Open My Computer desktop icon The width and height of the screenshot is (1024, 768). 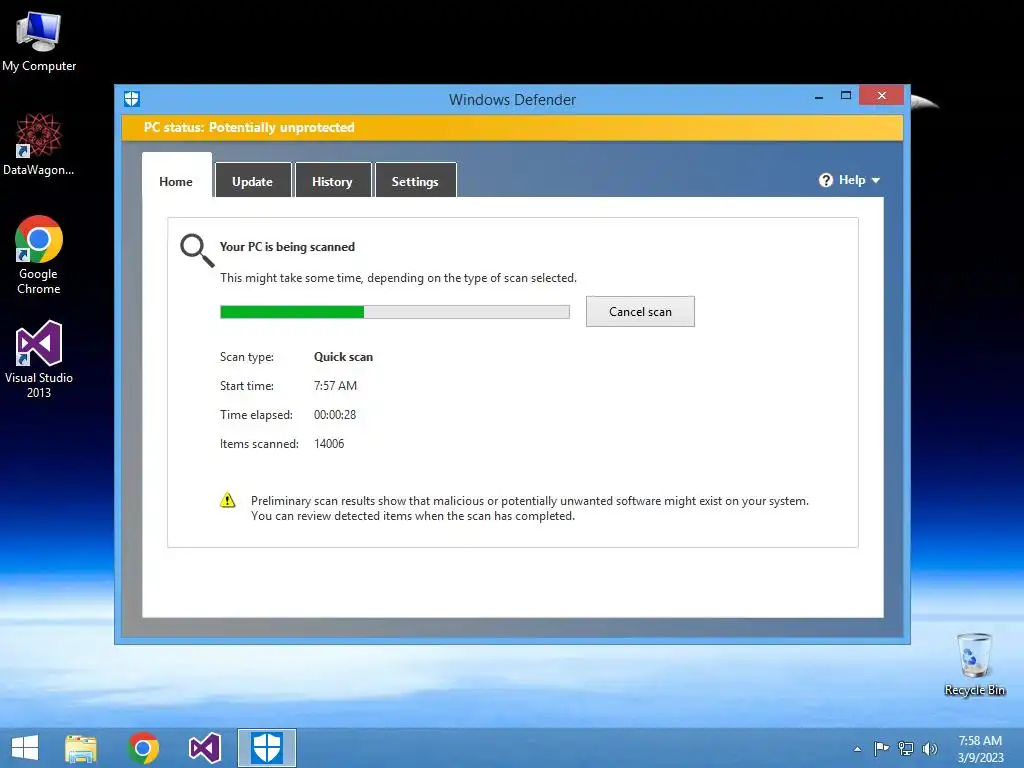pos(39,42)
